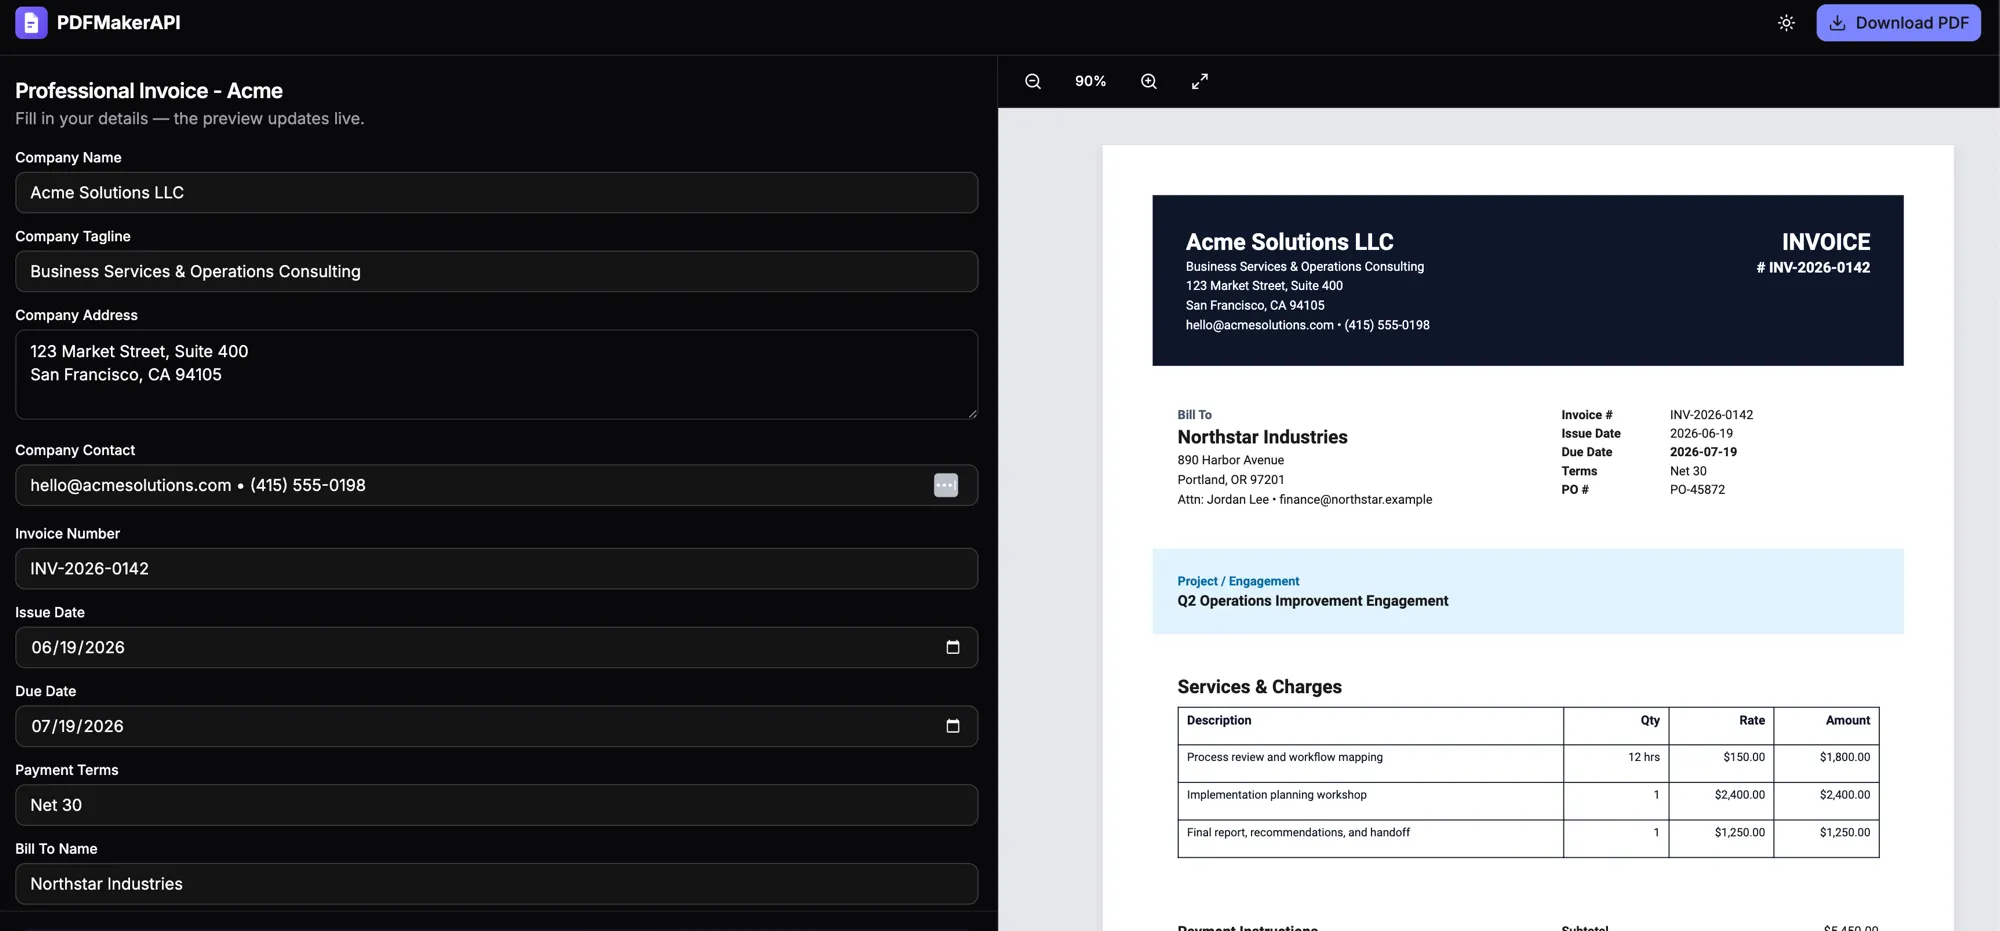
Task: Click '# INV-2026-0142' in the preview header
Action: coord(1813,267)
